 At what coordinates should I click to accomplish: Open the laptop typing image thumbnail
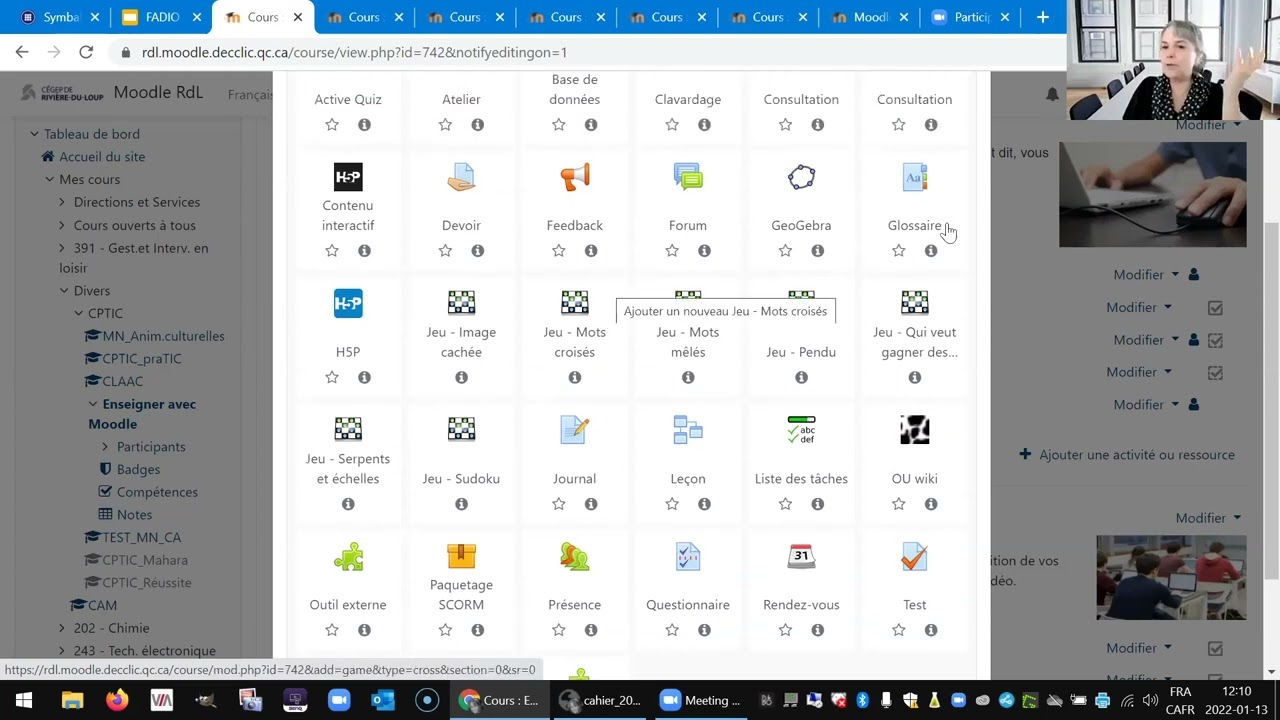(x=1153, y=194)
